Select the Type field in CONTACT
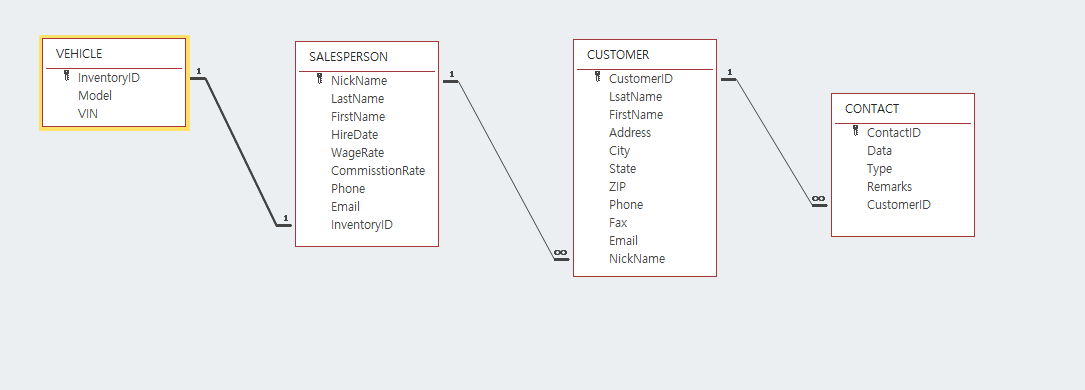This screenshot has height=390, width=1085. pyautogui.click(x=879, y=169)
